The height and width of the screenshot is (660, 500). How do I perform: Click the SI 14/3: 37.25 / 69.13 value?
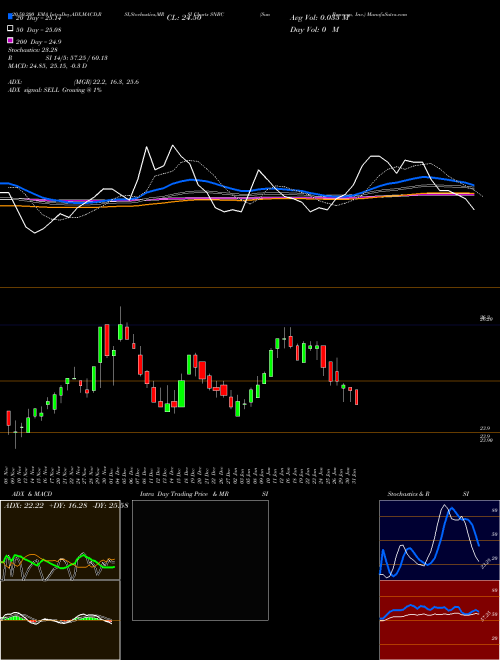tap(77, 58)
